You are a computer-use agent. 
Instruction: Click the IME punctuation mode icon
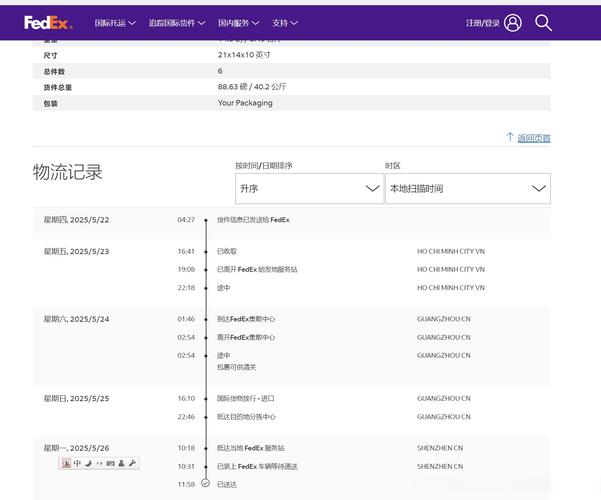coord(99,463)
